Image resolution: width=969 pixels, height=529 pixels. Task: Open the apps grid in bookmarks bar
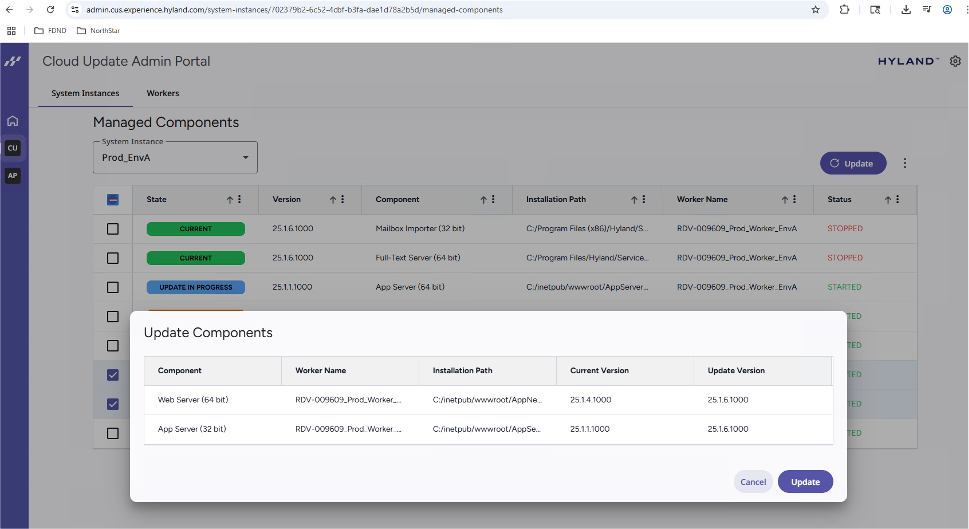[x=11, y=30]
